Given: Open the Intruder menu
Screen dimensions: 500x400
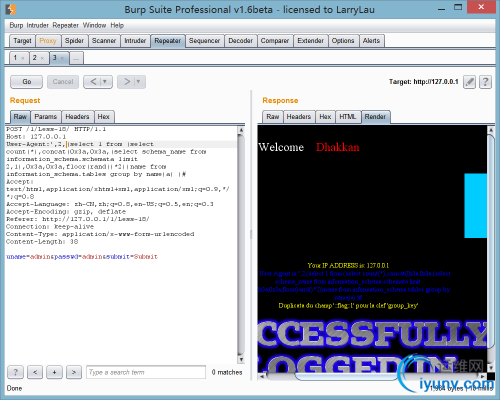Looking at the screenshot, I should (x=37, y=25).
